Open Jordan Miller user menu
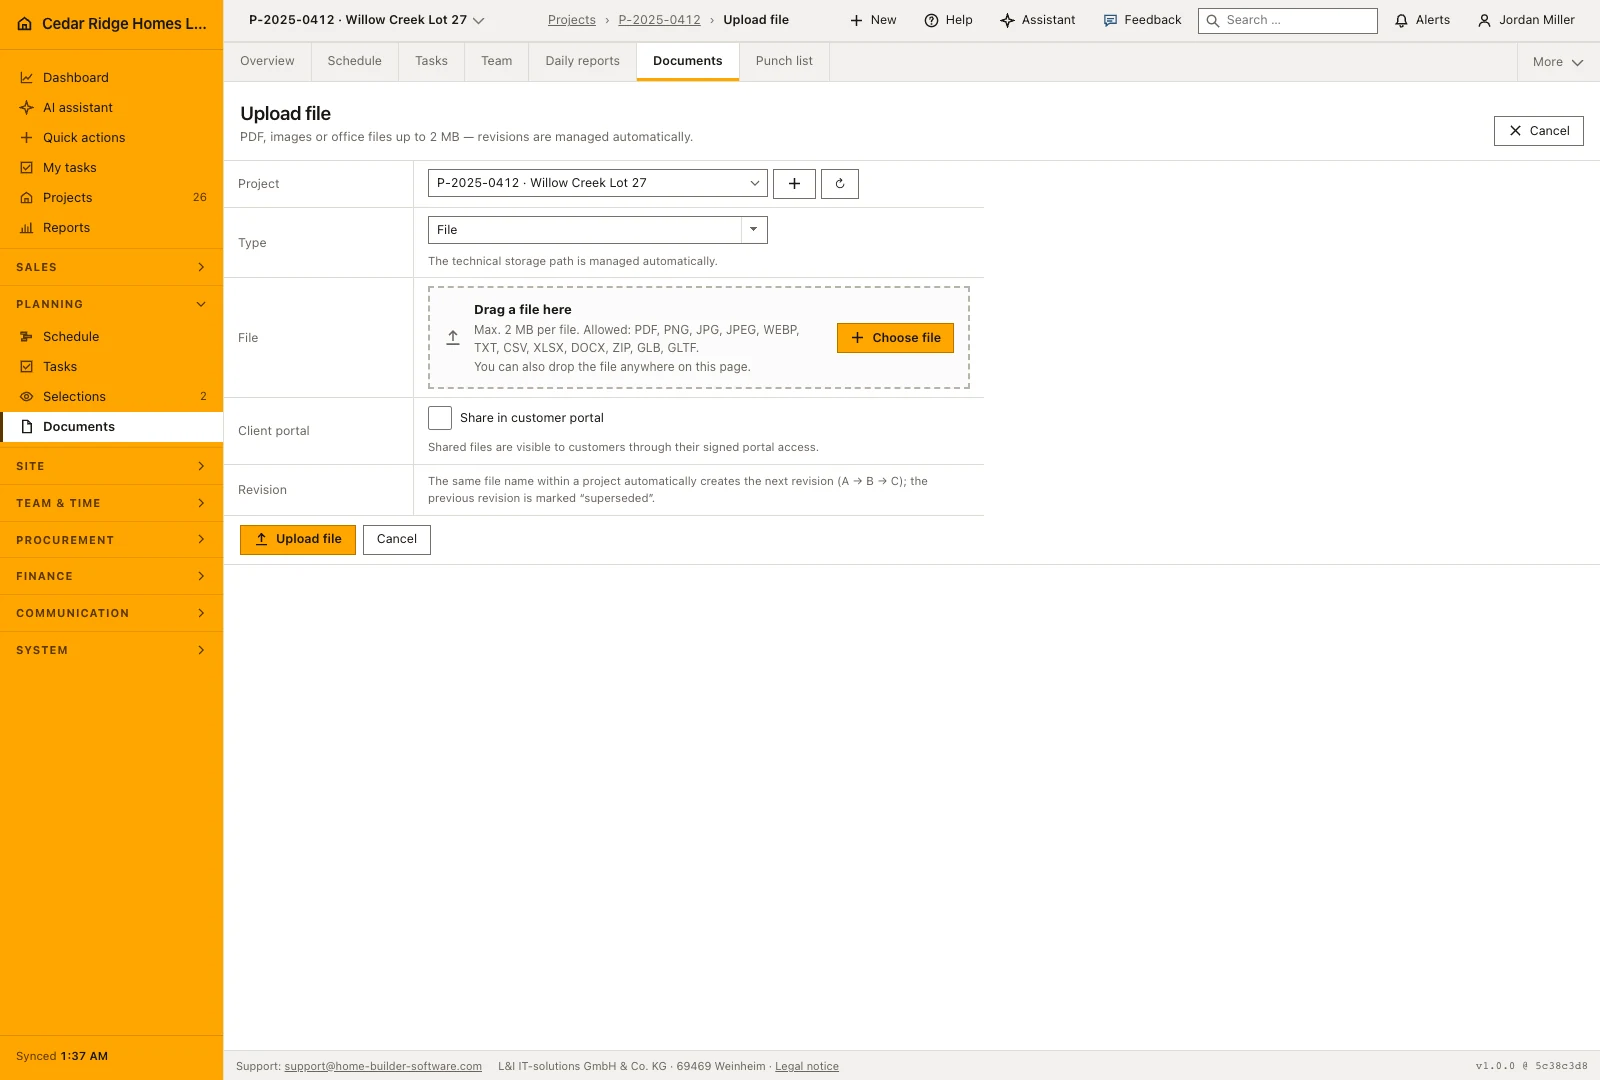Screen dimensions: 1600x1080 tap(1526, 20)
